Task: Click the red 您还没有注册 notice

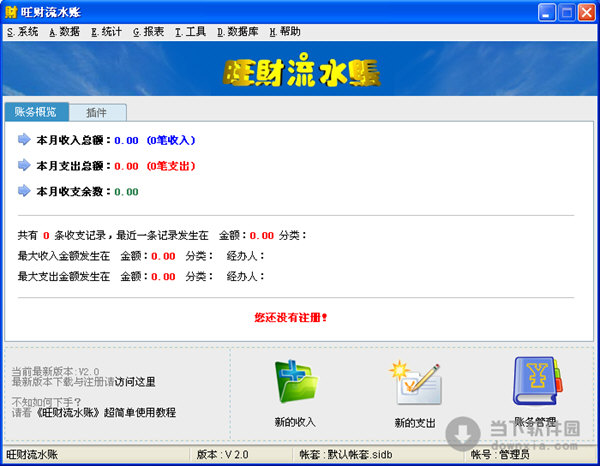Action: click(290, 317)
